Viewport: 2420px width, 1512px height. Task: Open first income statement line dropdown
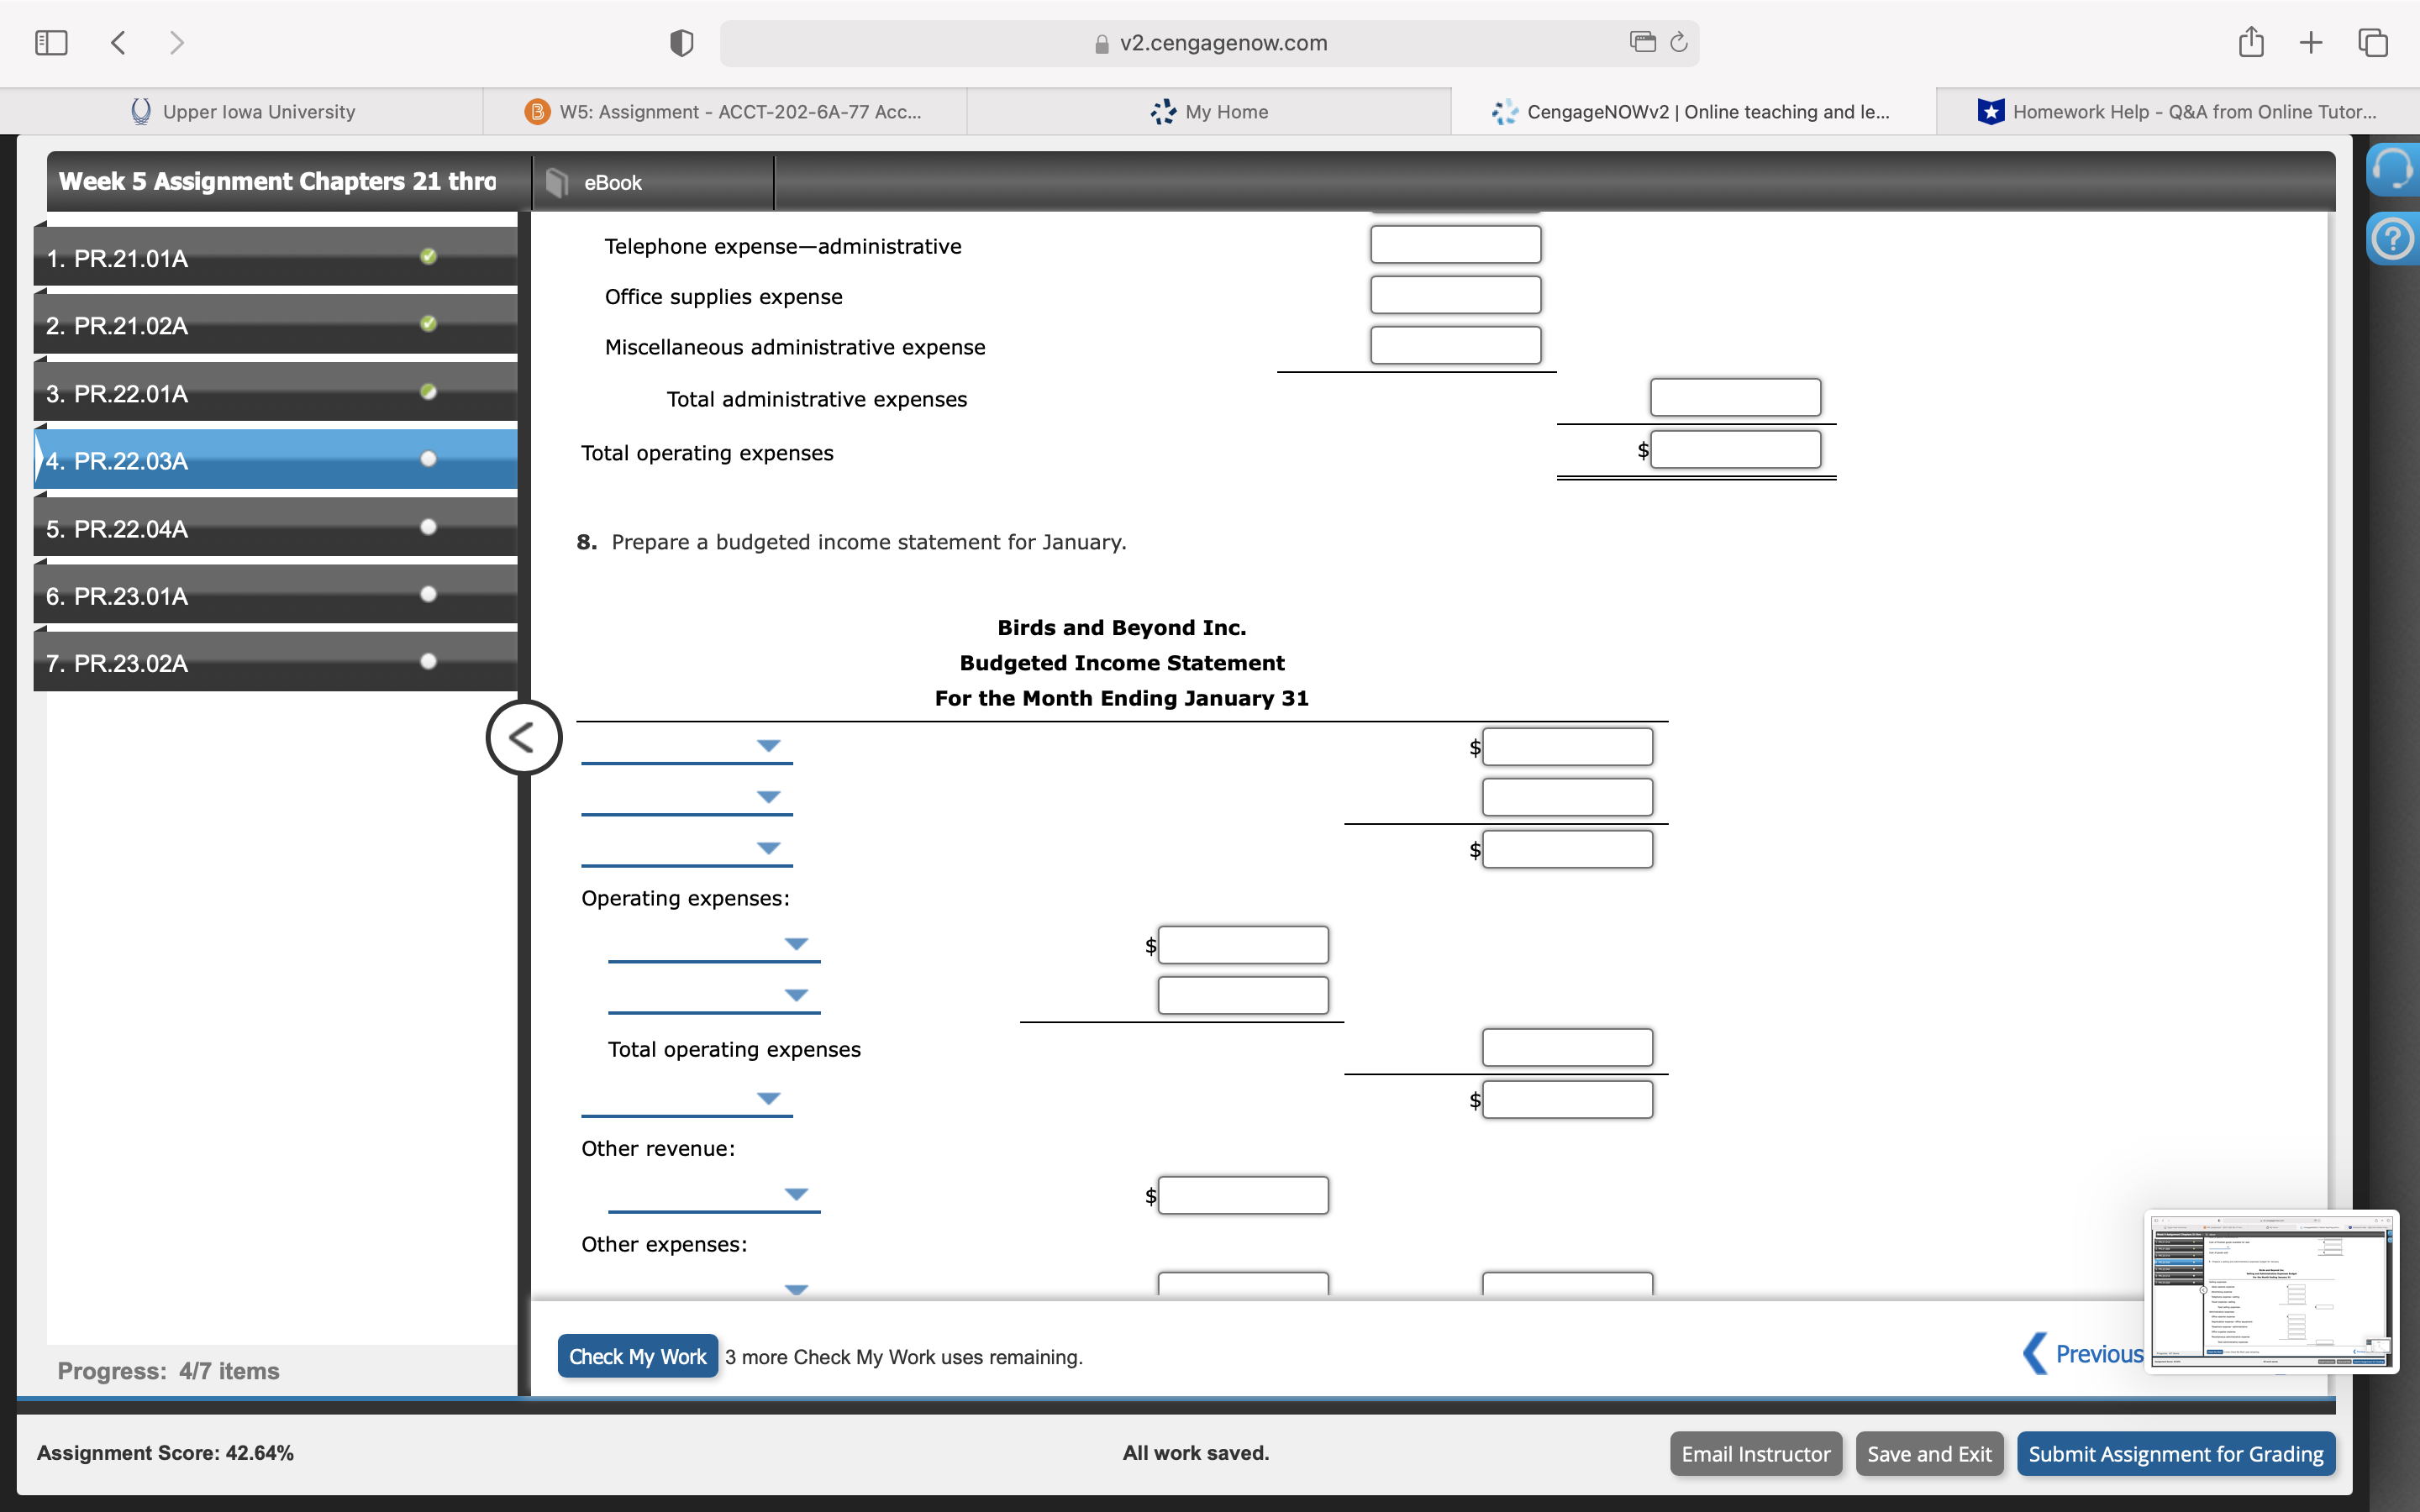pyautogui.click(x=768, y=746)
